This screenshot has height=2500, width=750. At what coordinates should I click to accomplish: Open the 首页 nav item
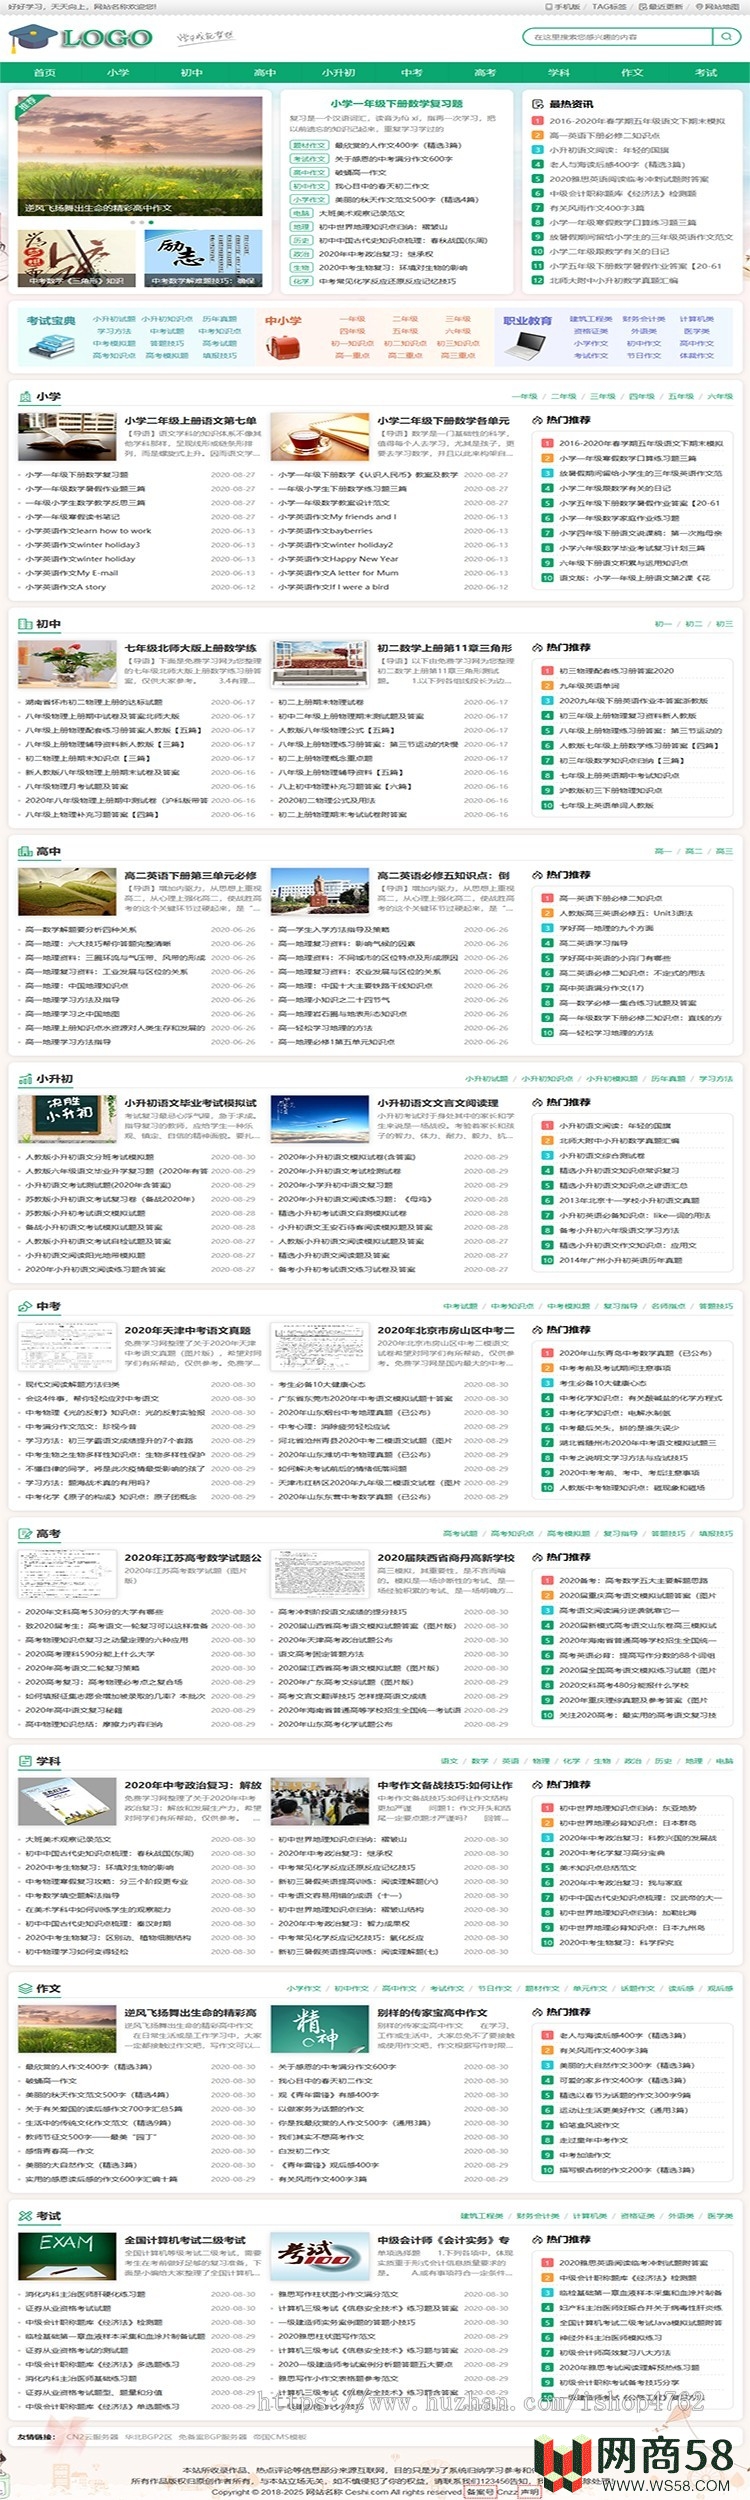pos(45,72)
